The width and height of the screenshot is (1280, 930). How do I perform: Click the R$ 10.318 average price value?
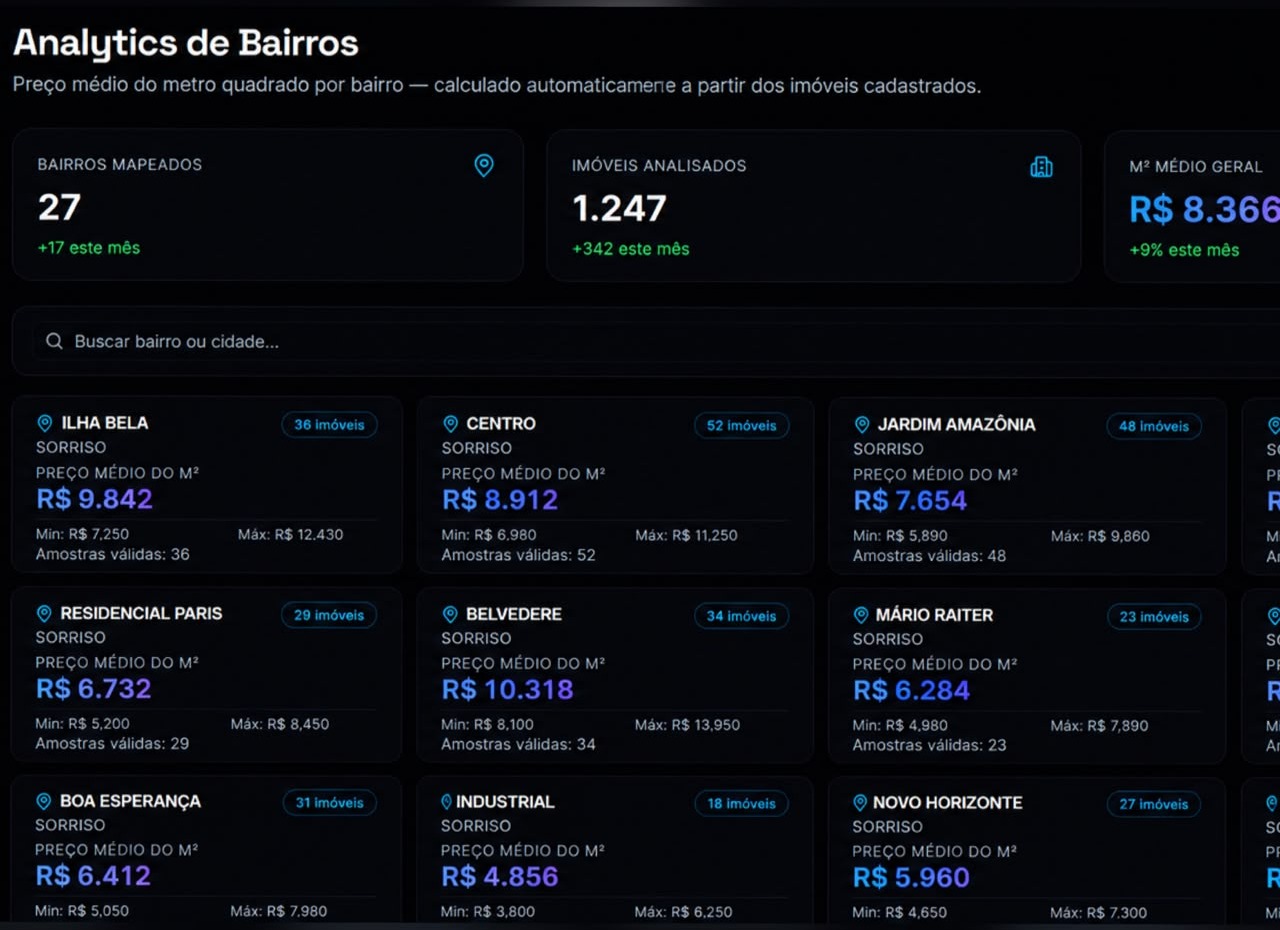pyautogui.click(x=507, y=690)
